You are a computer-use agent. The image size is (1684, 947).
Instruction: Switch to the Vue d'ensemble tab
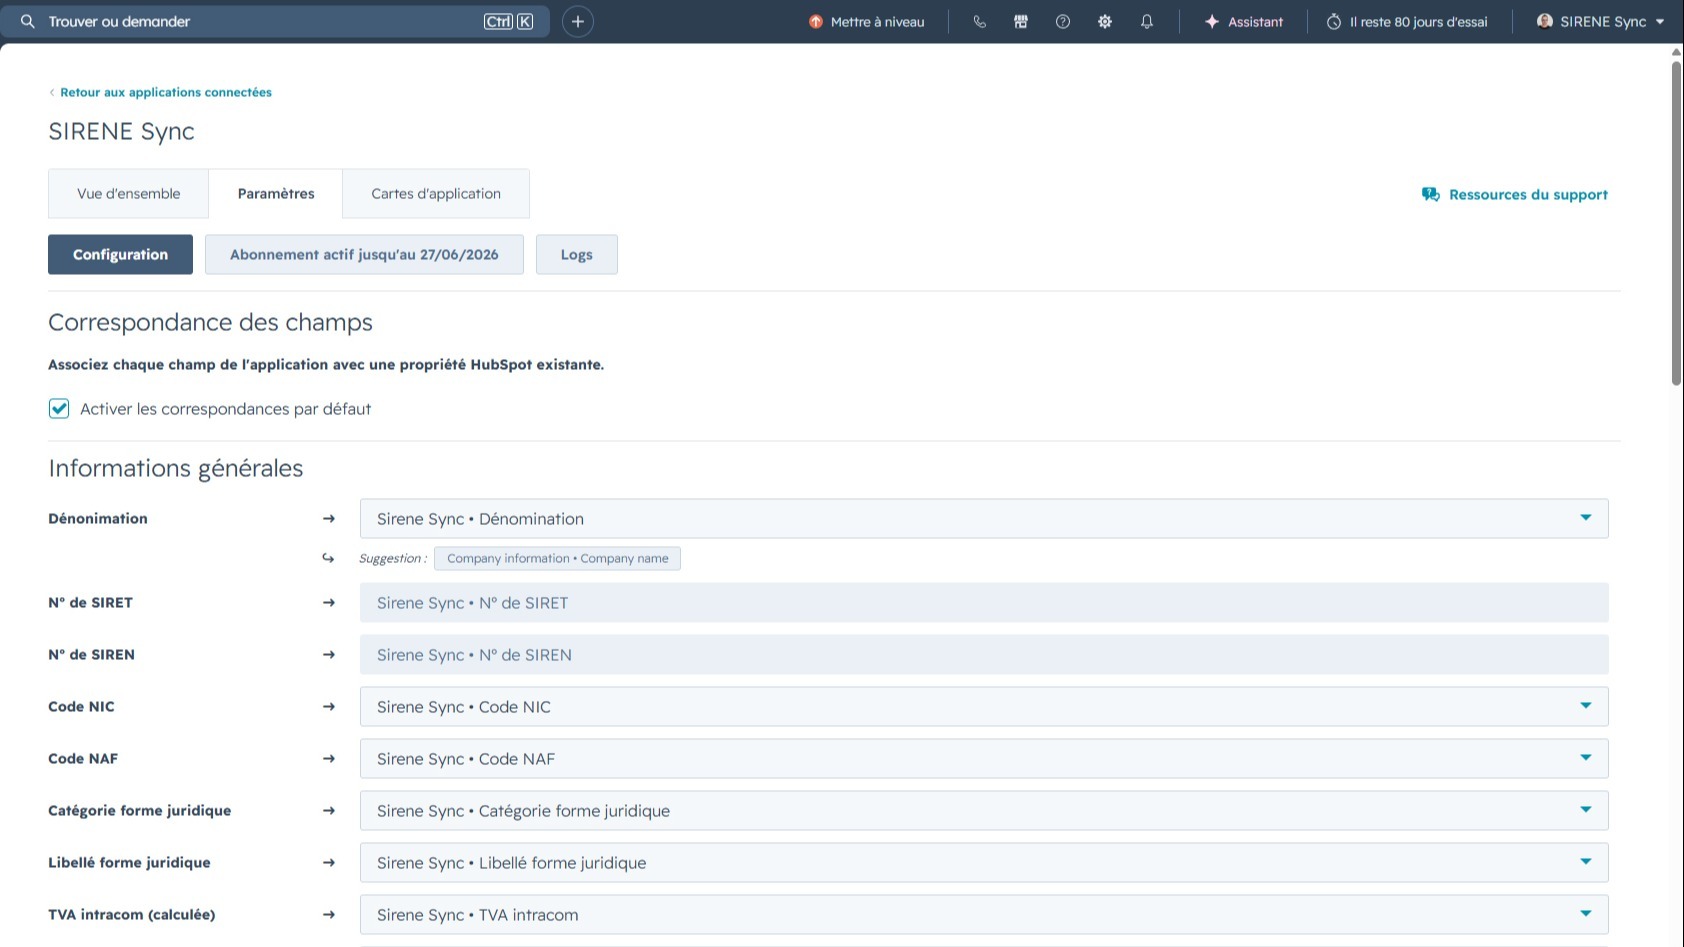pos(129,193)
